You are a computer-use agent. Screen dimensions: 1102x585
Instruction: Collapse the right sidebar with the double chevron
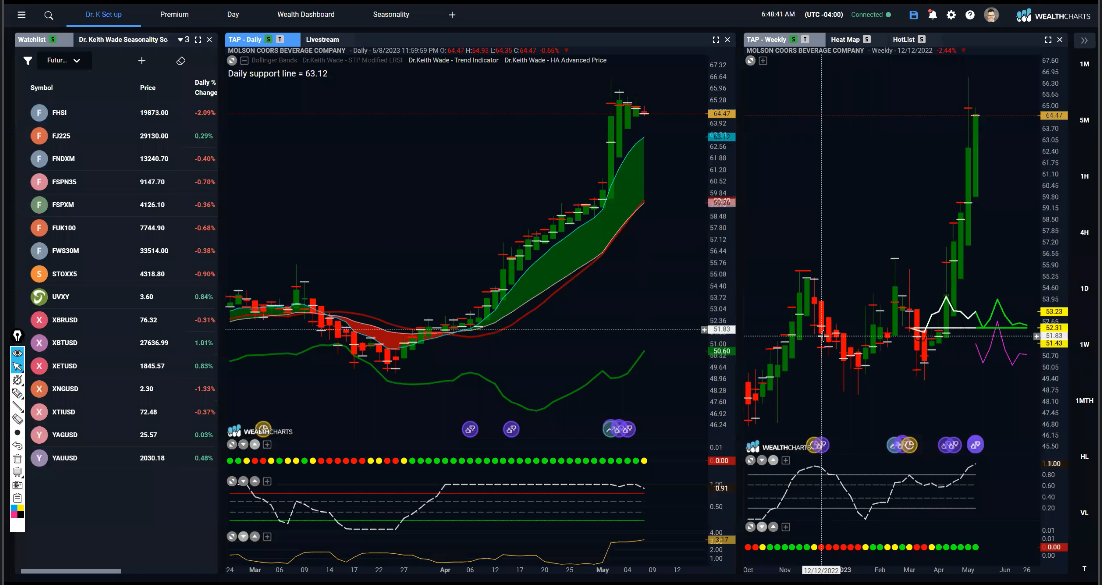1084,41
